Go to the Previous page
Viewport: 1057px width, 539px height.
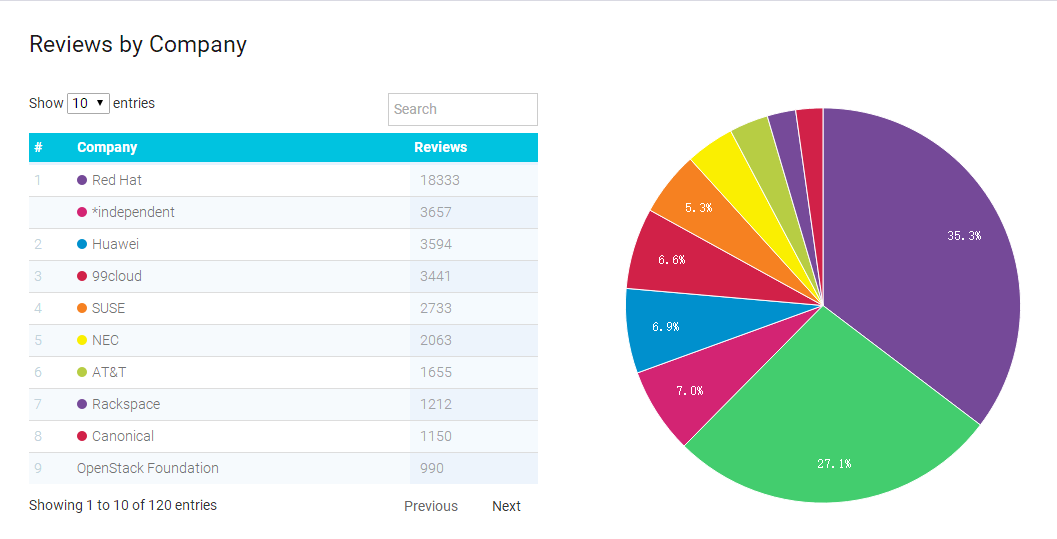pos(431,506)
